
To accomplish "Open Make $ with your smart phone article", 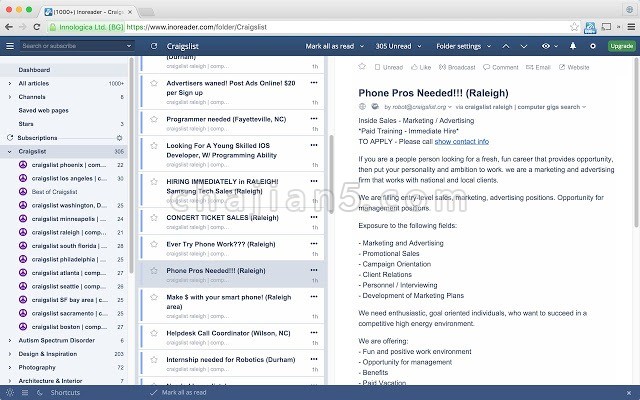I will point(229,302).
